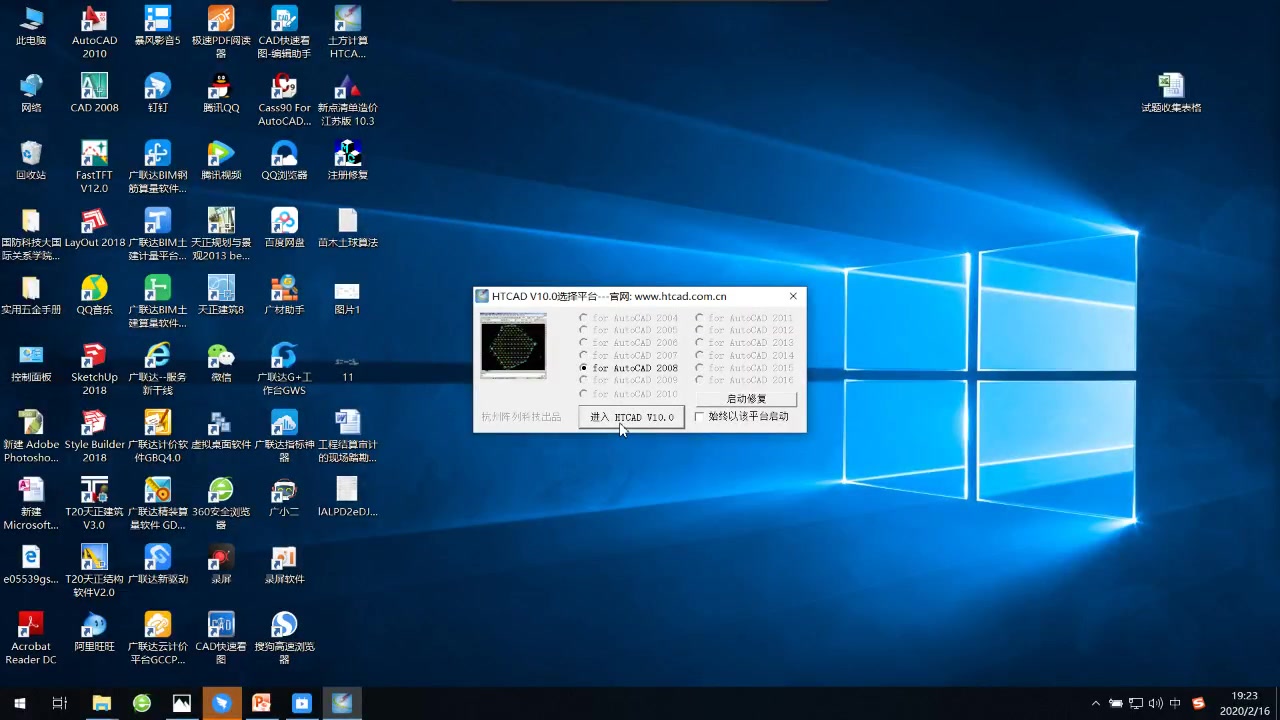Click the 杭州阵列科技出品 label

tap(521, 417)
